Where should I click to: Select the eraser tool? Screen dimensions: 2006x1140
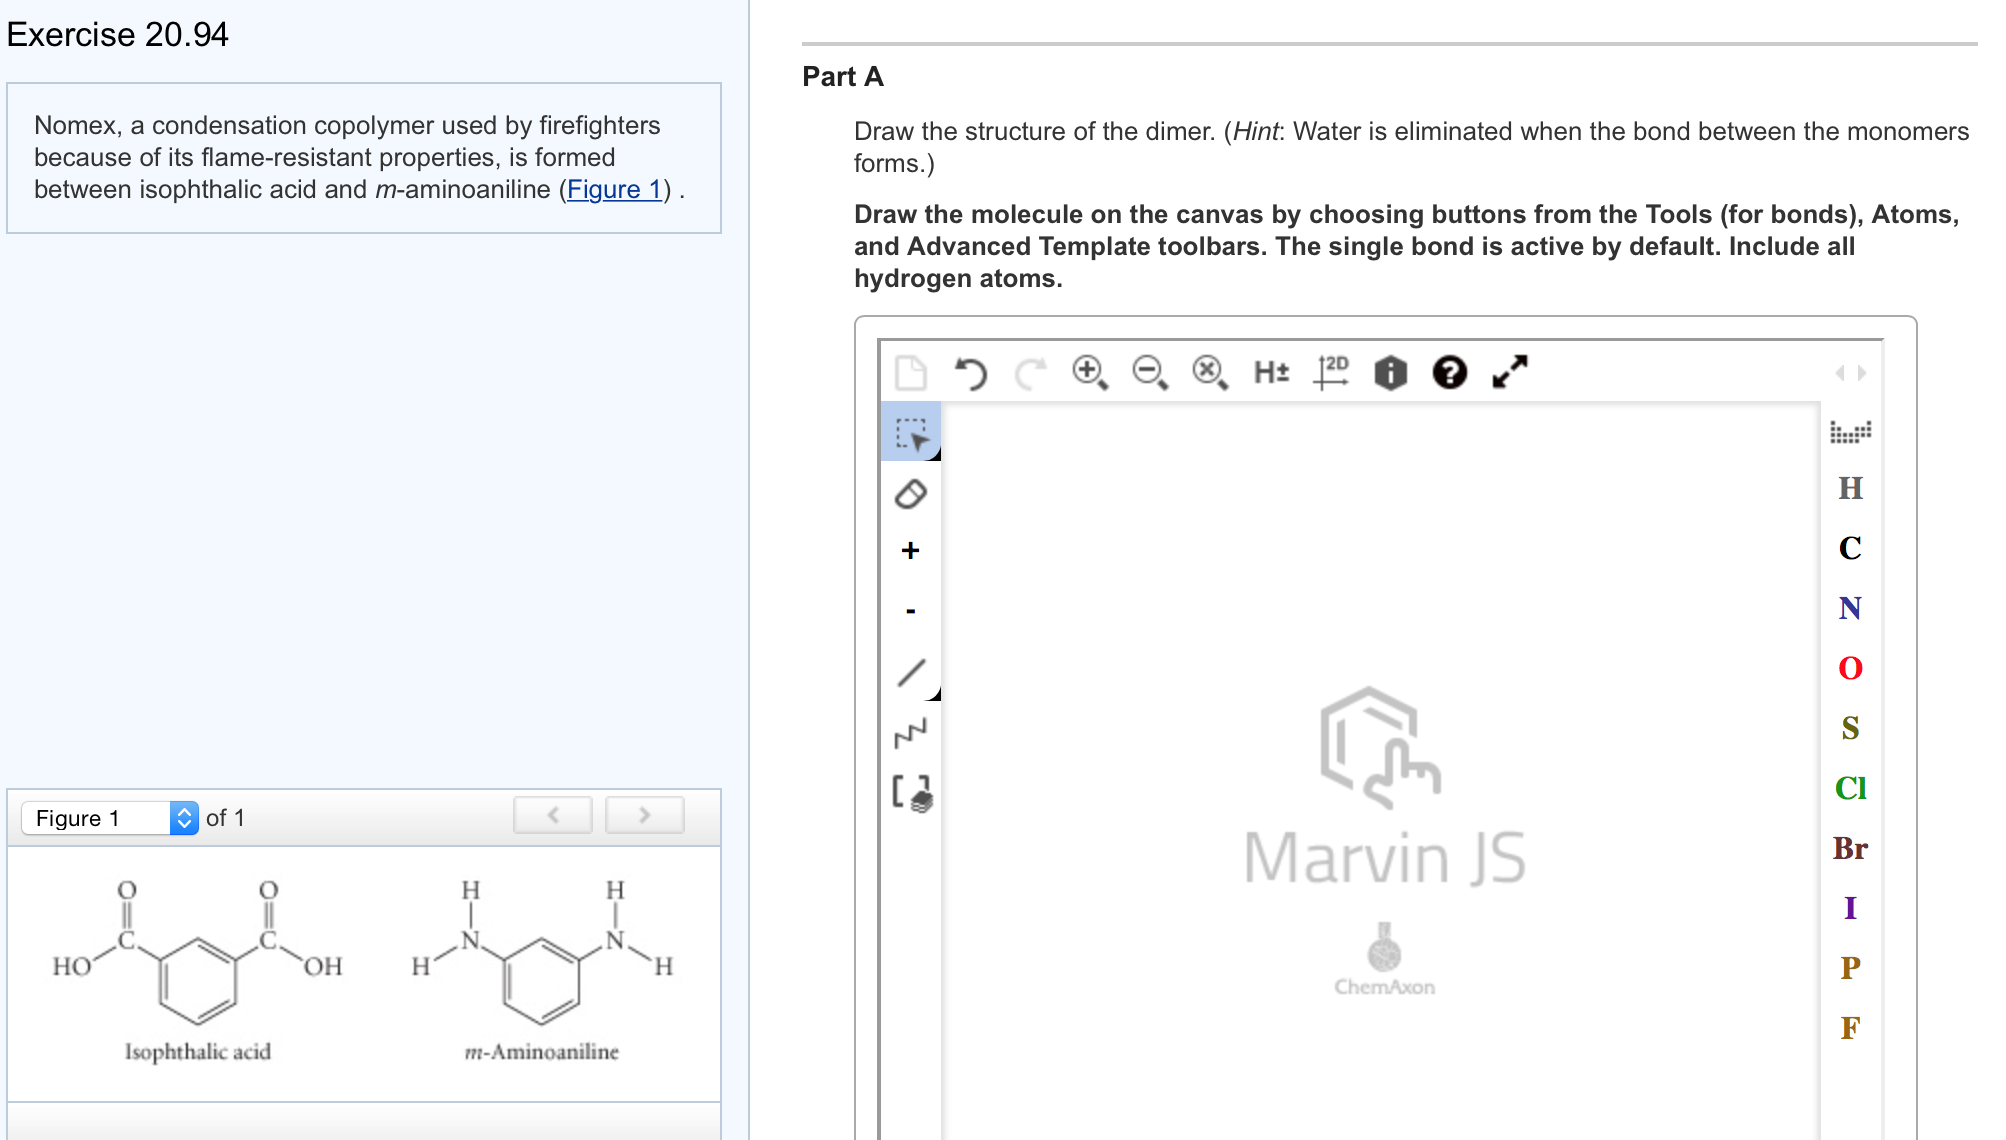click(910, 493)
